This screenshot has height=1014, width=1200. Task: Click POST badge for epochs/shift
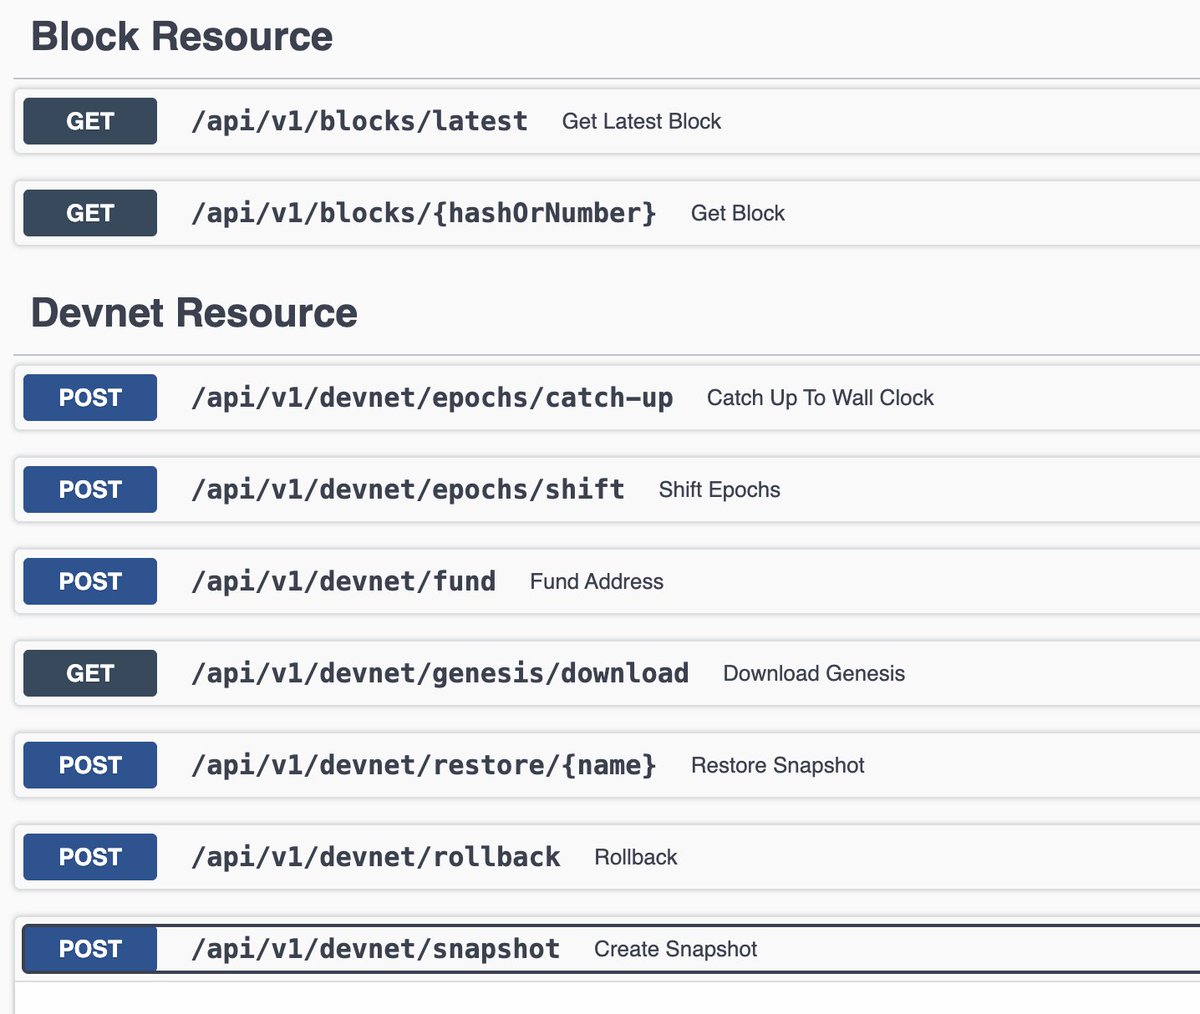[90, 489]
